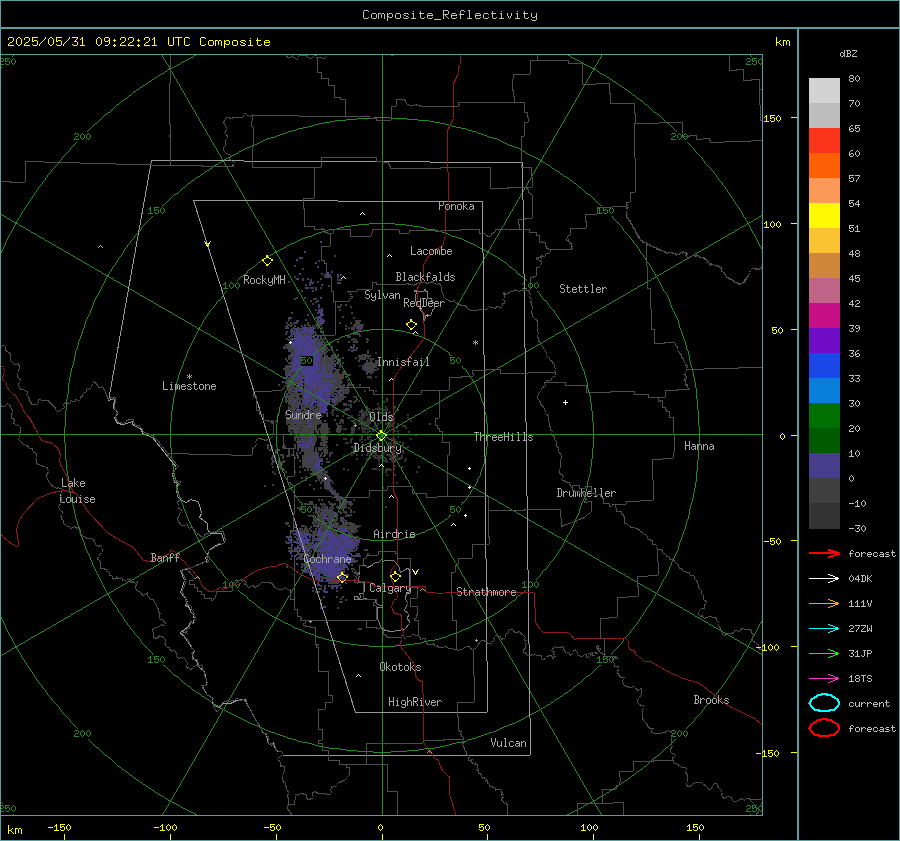
Task: Click the green 31JP arrow in legend
Action: click(x=824, y=653)
